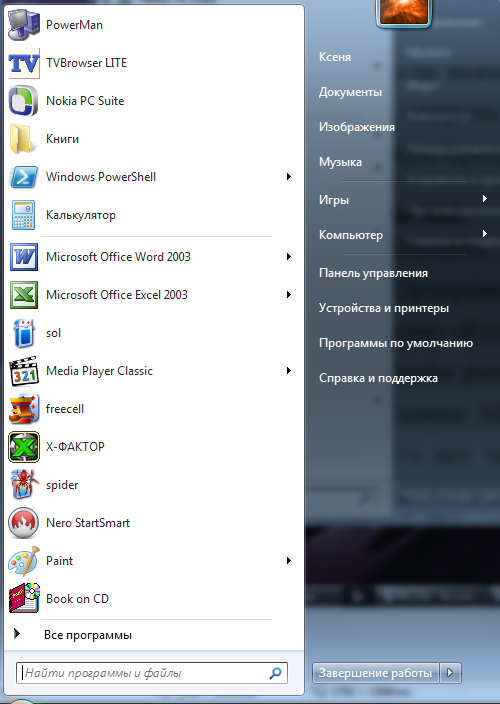Click the Microsoft Office Excel 2003 icon
The height and width of the screenshot is (704, 500).
tap(24, 295)
